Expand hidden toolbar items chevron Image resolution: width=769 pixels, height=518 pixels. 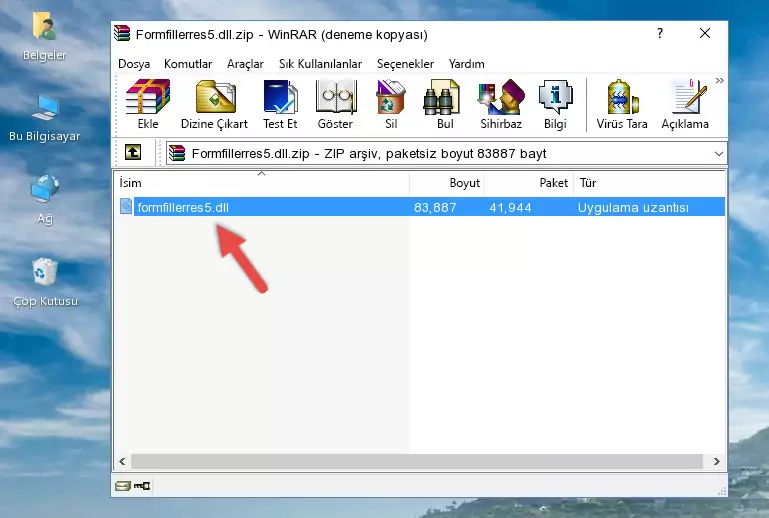click(719, 81)
